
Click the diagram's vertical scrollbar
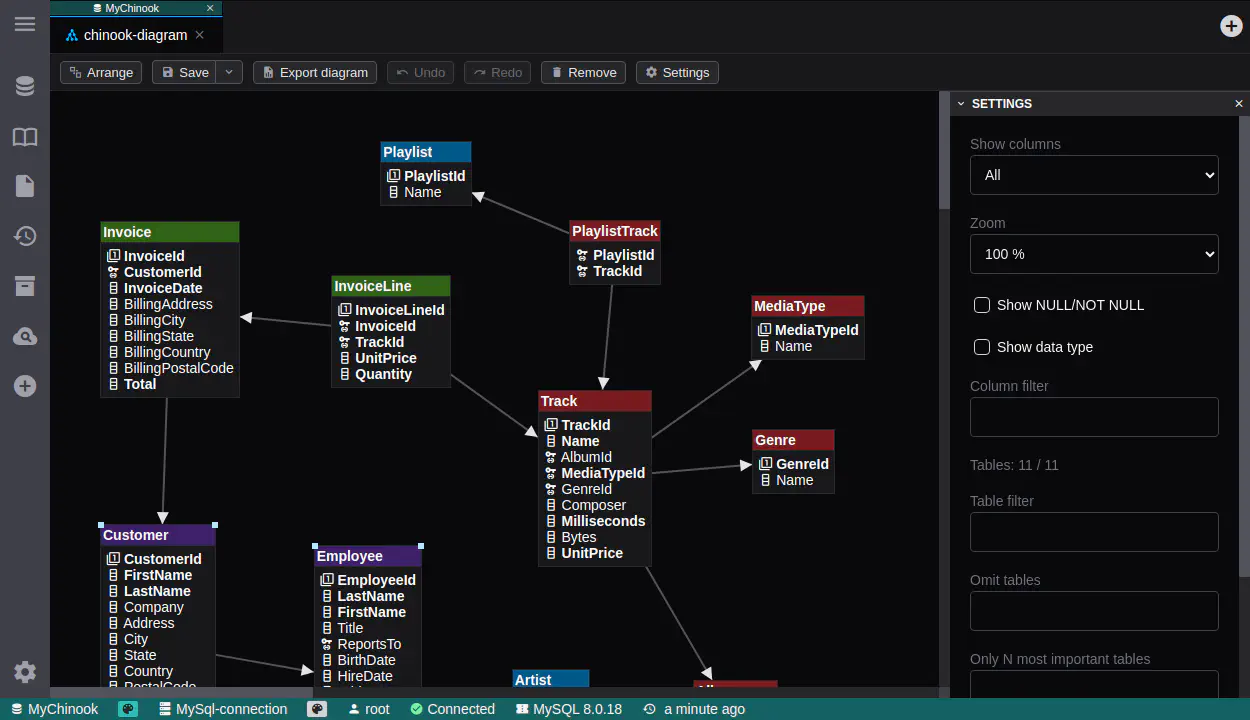(944, 150)
